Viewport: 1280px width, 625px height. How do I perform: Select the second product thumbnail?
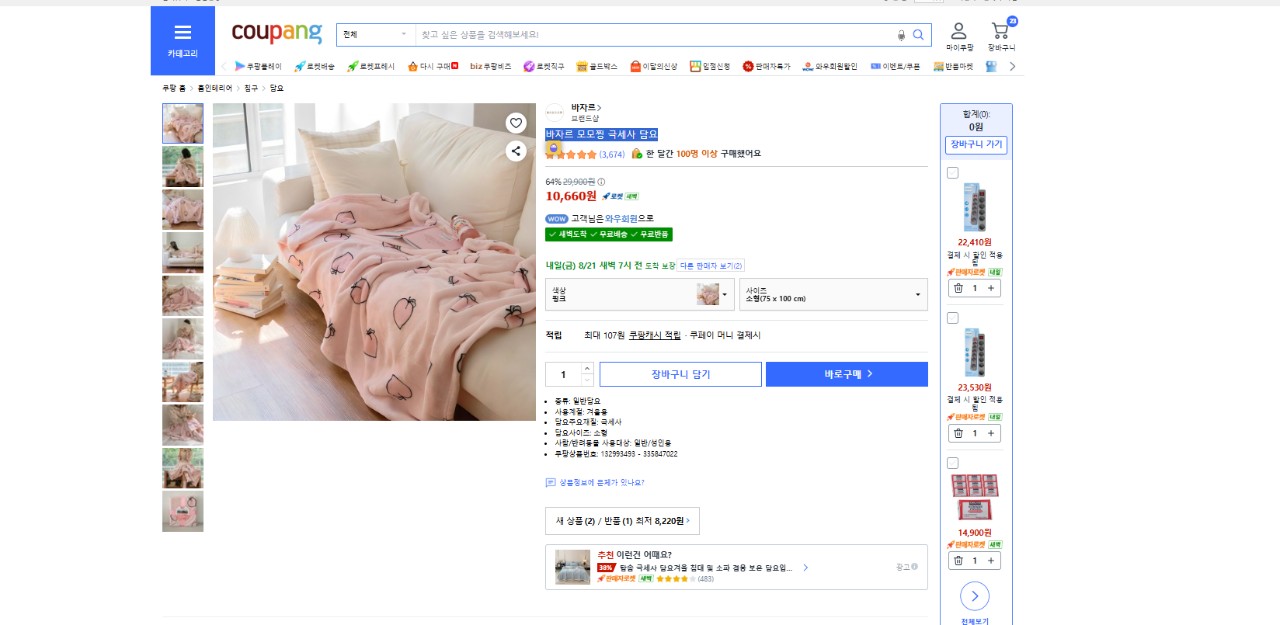click(x=183, y=167)
